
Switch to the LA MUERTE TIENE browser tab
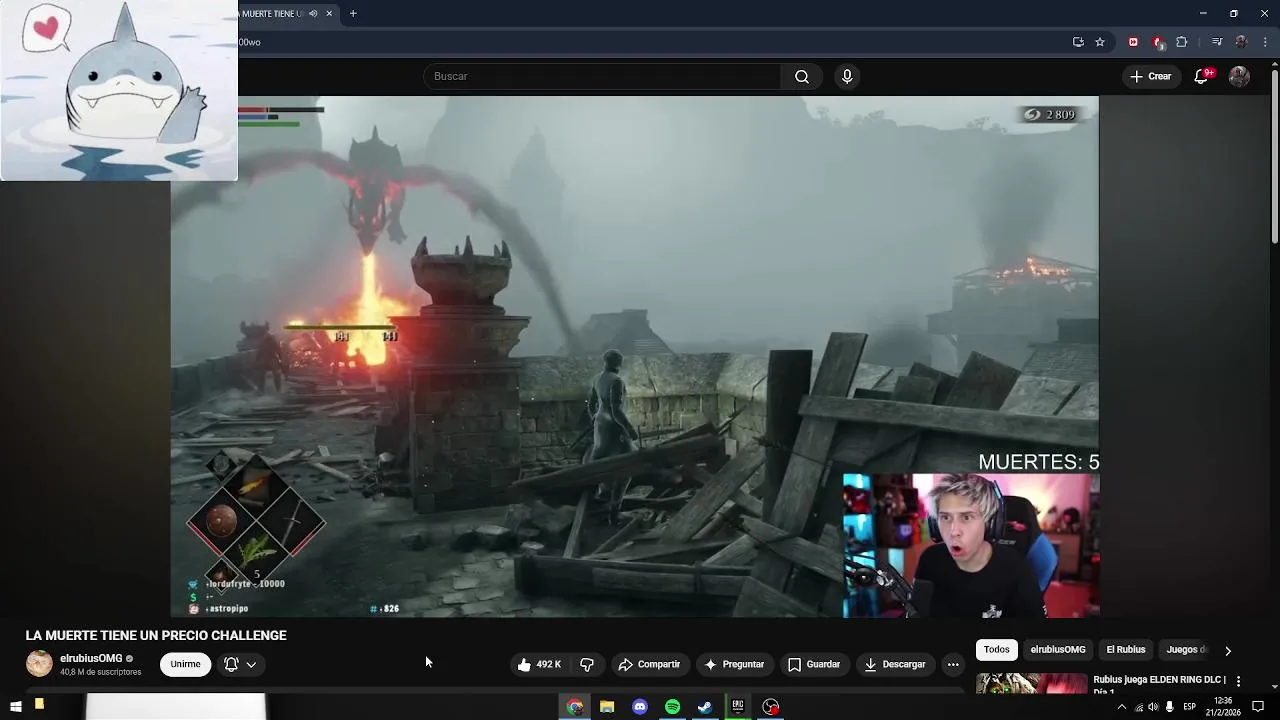coord(273,14)
